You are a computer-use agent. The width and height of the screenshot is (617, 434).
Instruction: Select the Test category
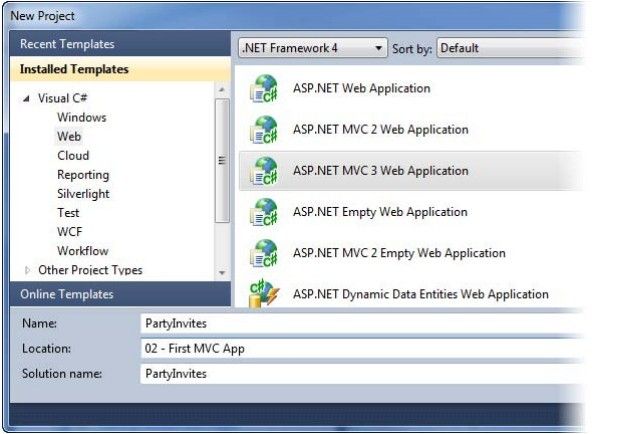(68, 213)
